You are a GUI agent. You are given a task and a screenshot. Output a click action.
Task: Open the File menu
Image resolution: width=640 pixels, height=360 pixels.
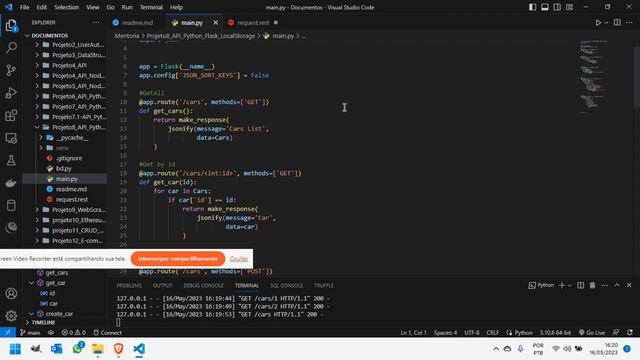coord(24,7)
